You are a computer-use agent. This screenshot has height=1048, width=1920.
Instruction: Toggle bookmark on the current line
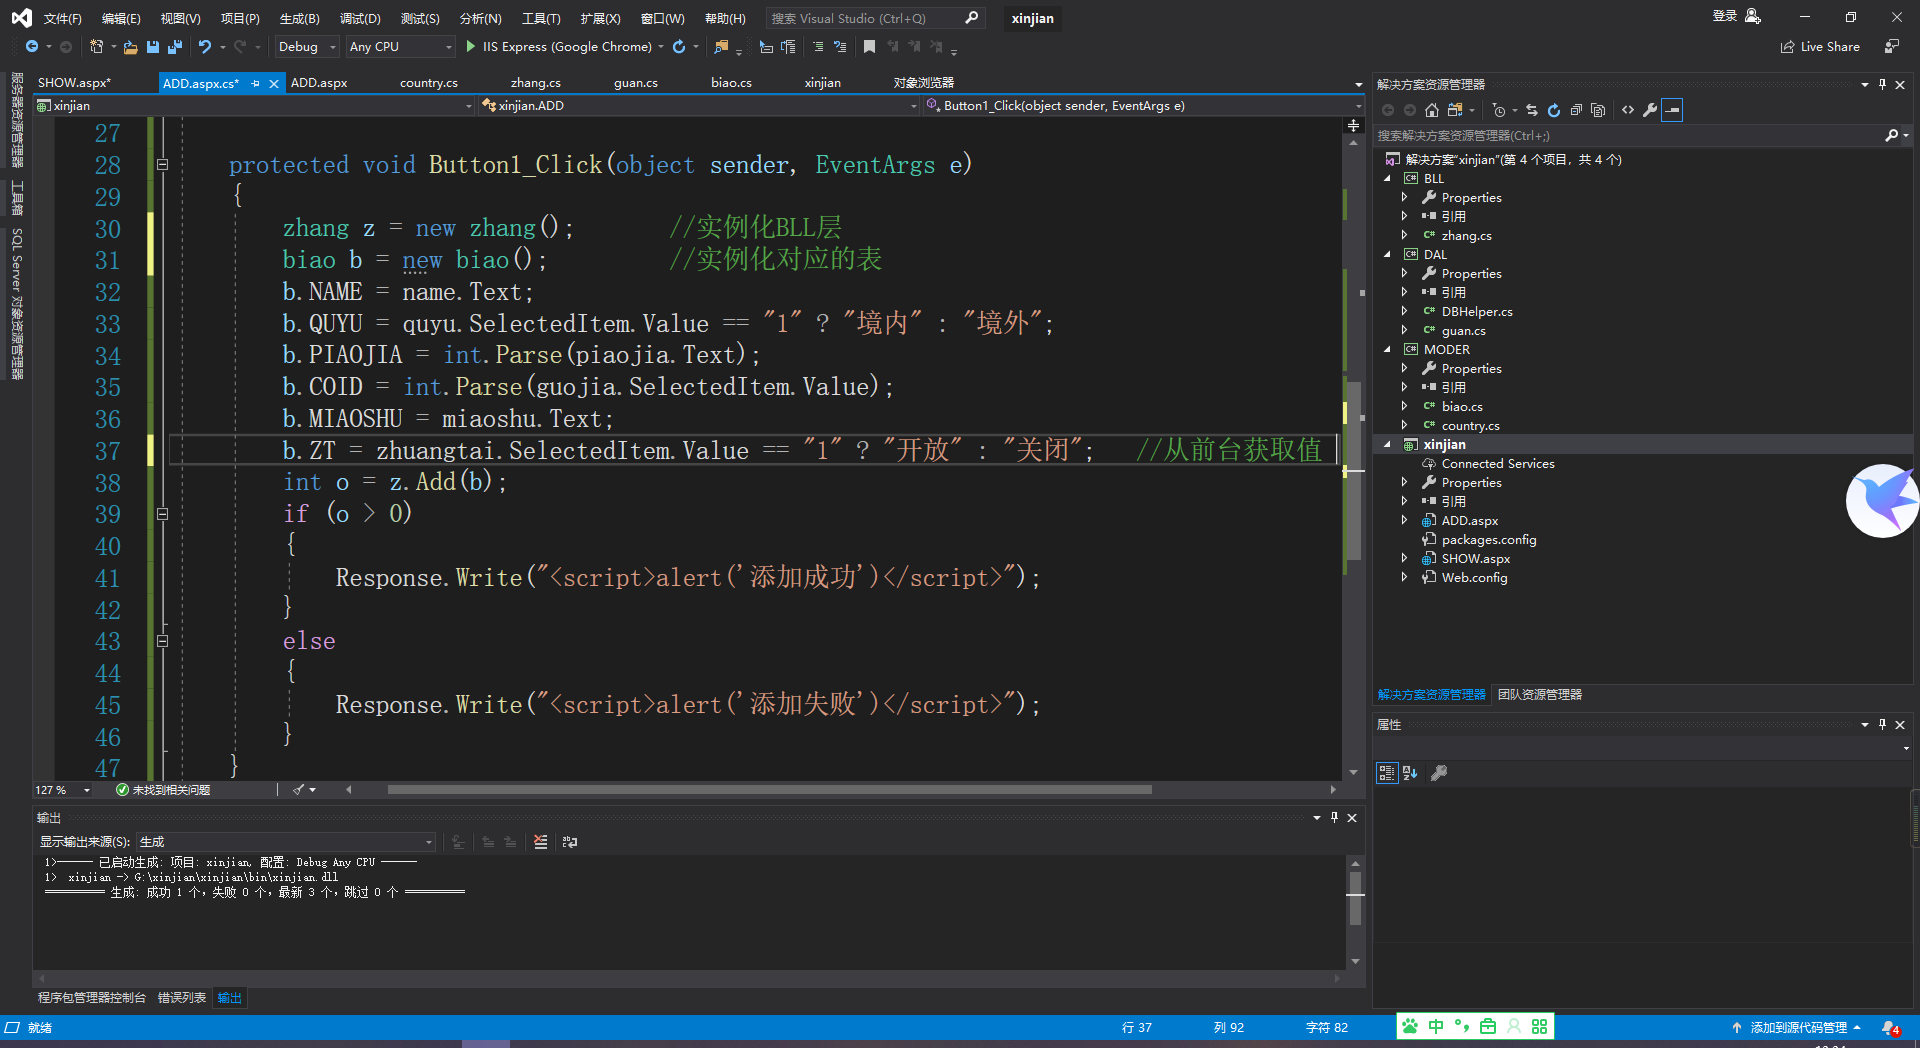(869, 47)
